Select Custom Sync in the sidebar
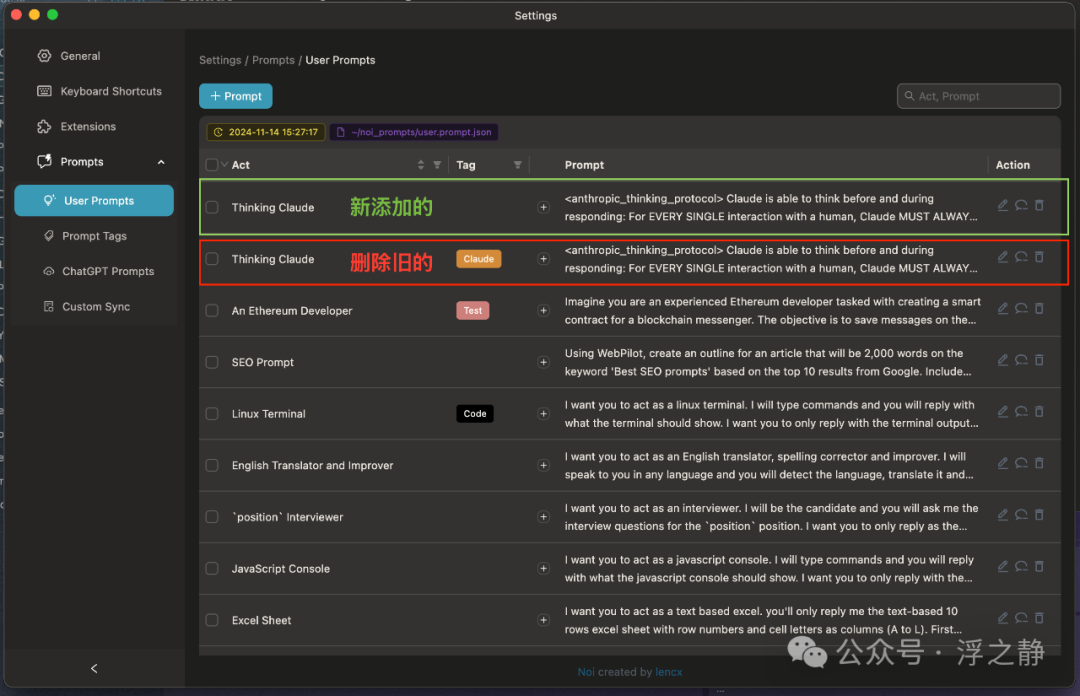The height and width of the screenshot is (696, 1080). coord(94,307)
